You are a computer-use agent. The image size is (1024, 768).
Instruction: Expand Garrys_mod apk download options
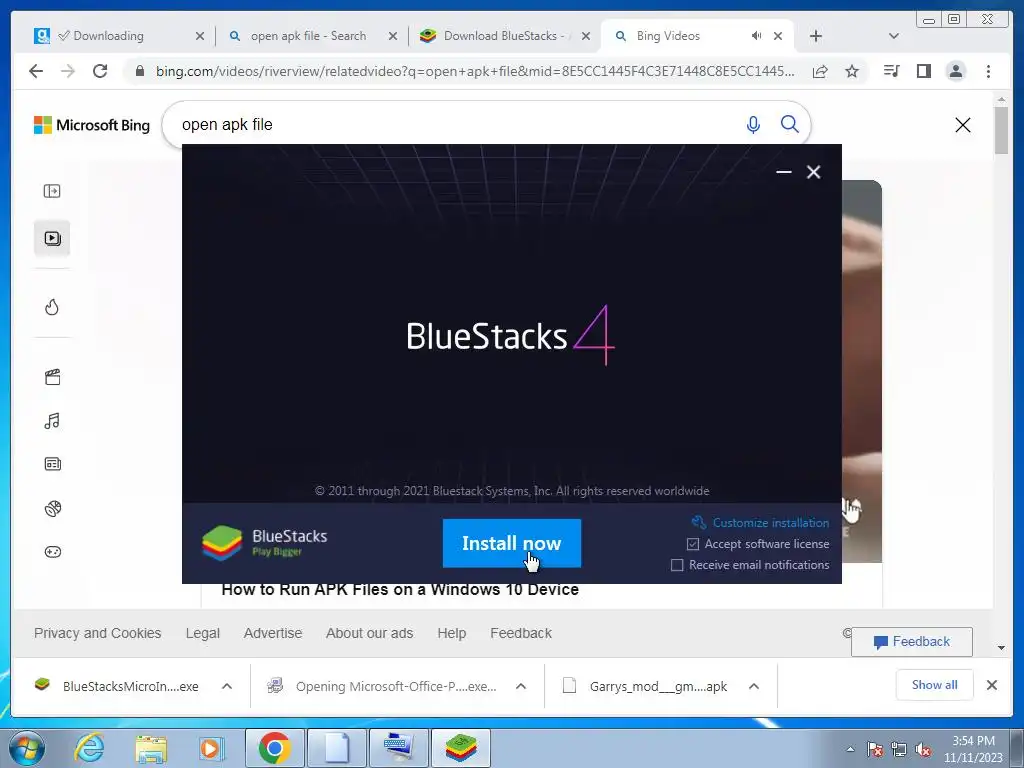click(754, 686)
